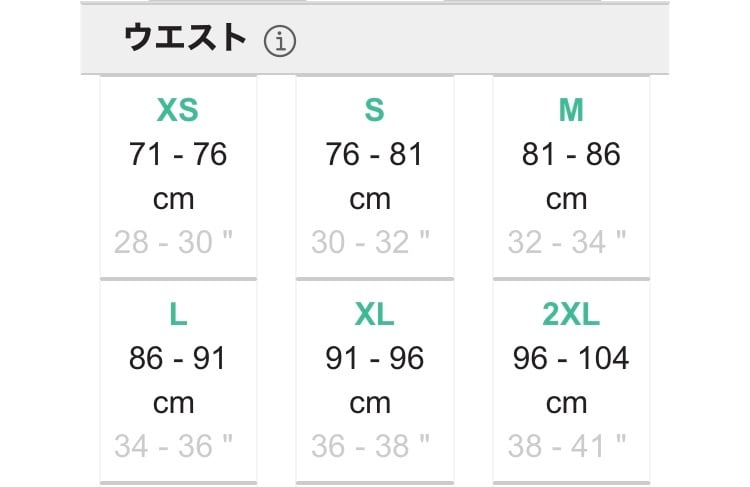Image resolution: width=750 pixels, height=487 pixels.
Task: Click the 30 - 32 inch label
Action: (370, 242)
